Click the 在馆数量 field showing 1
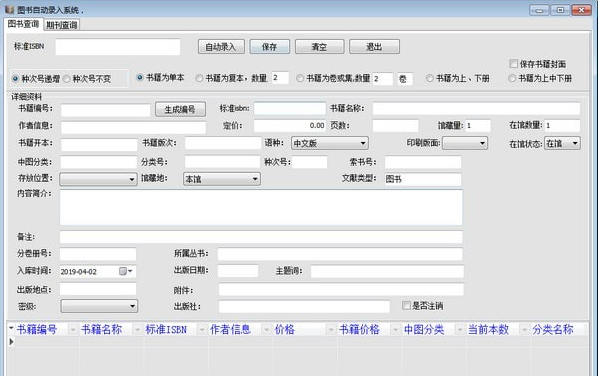 pos(562,125)
